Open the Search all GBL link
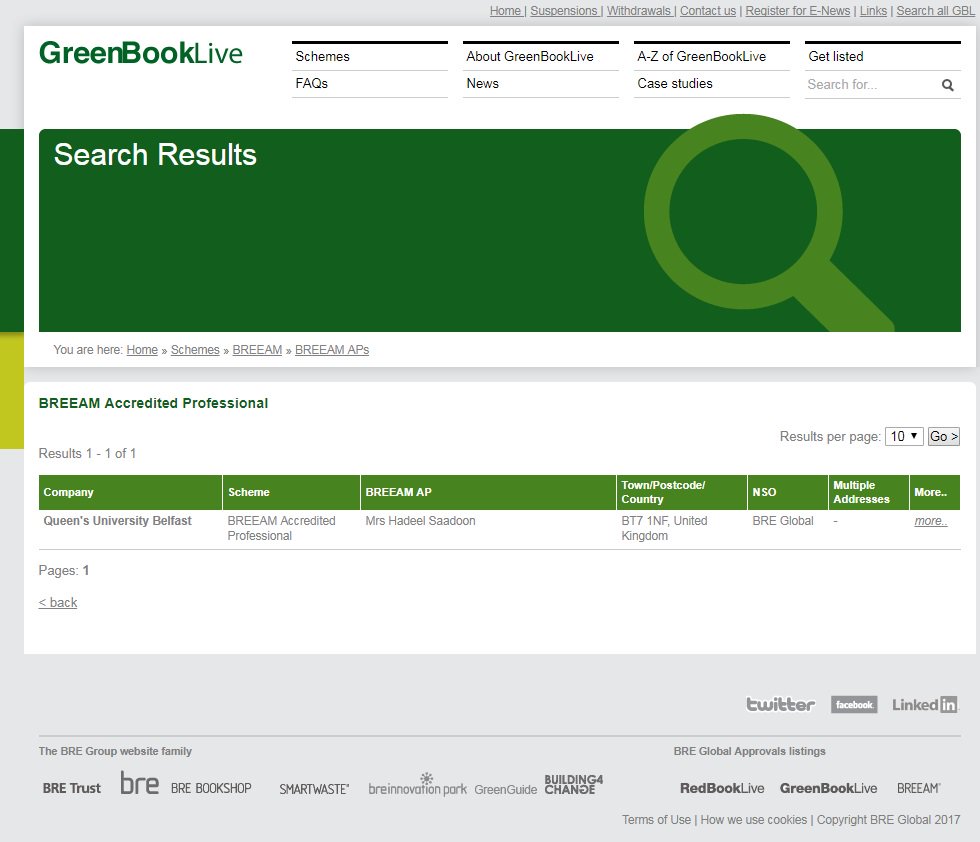 [x=935, y=11]
